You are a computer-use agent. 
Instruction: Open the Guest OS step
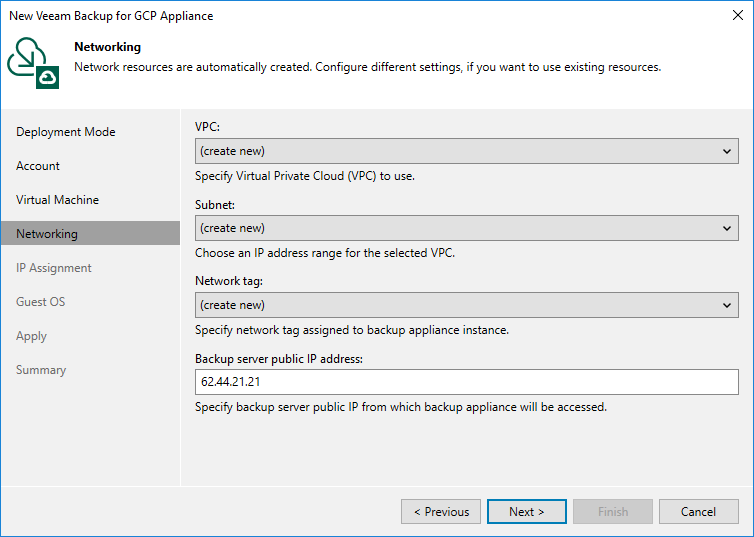pos(40,302)
